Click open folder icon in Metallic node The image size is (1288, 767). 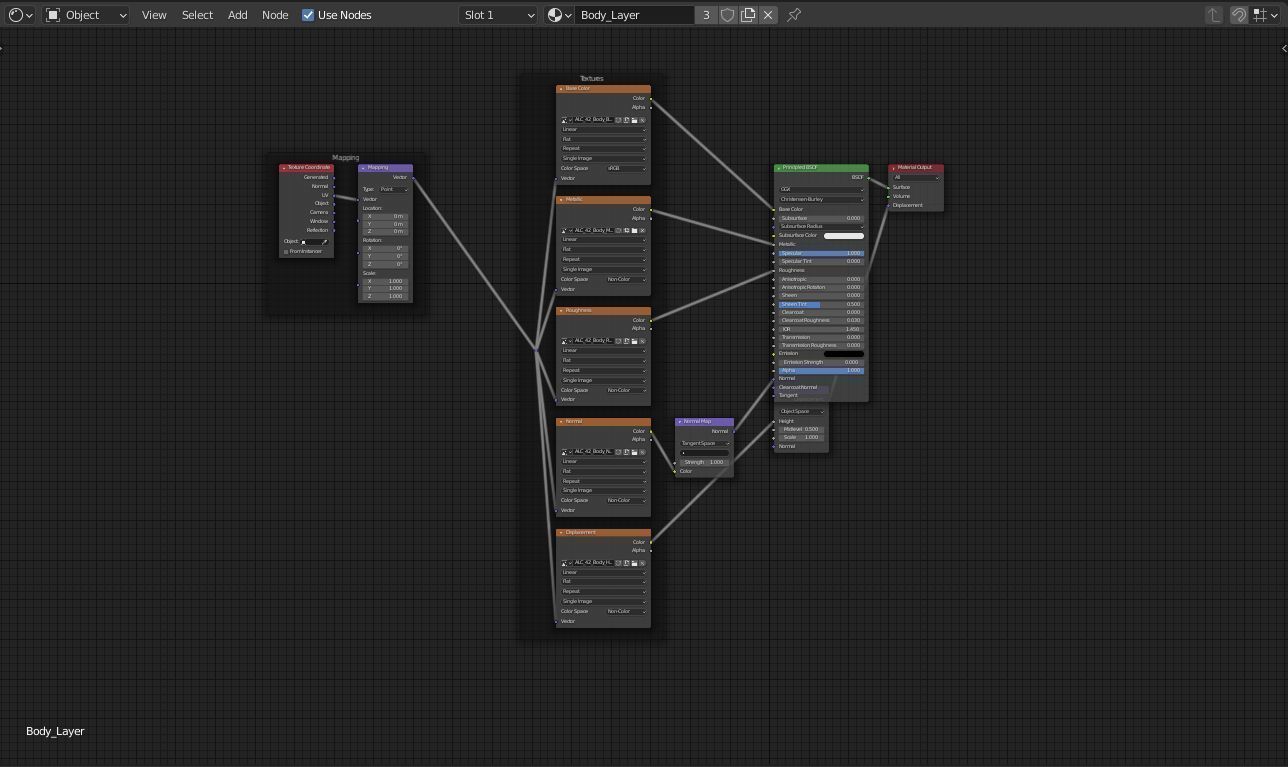point(634,231)
